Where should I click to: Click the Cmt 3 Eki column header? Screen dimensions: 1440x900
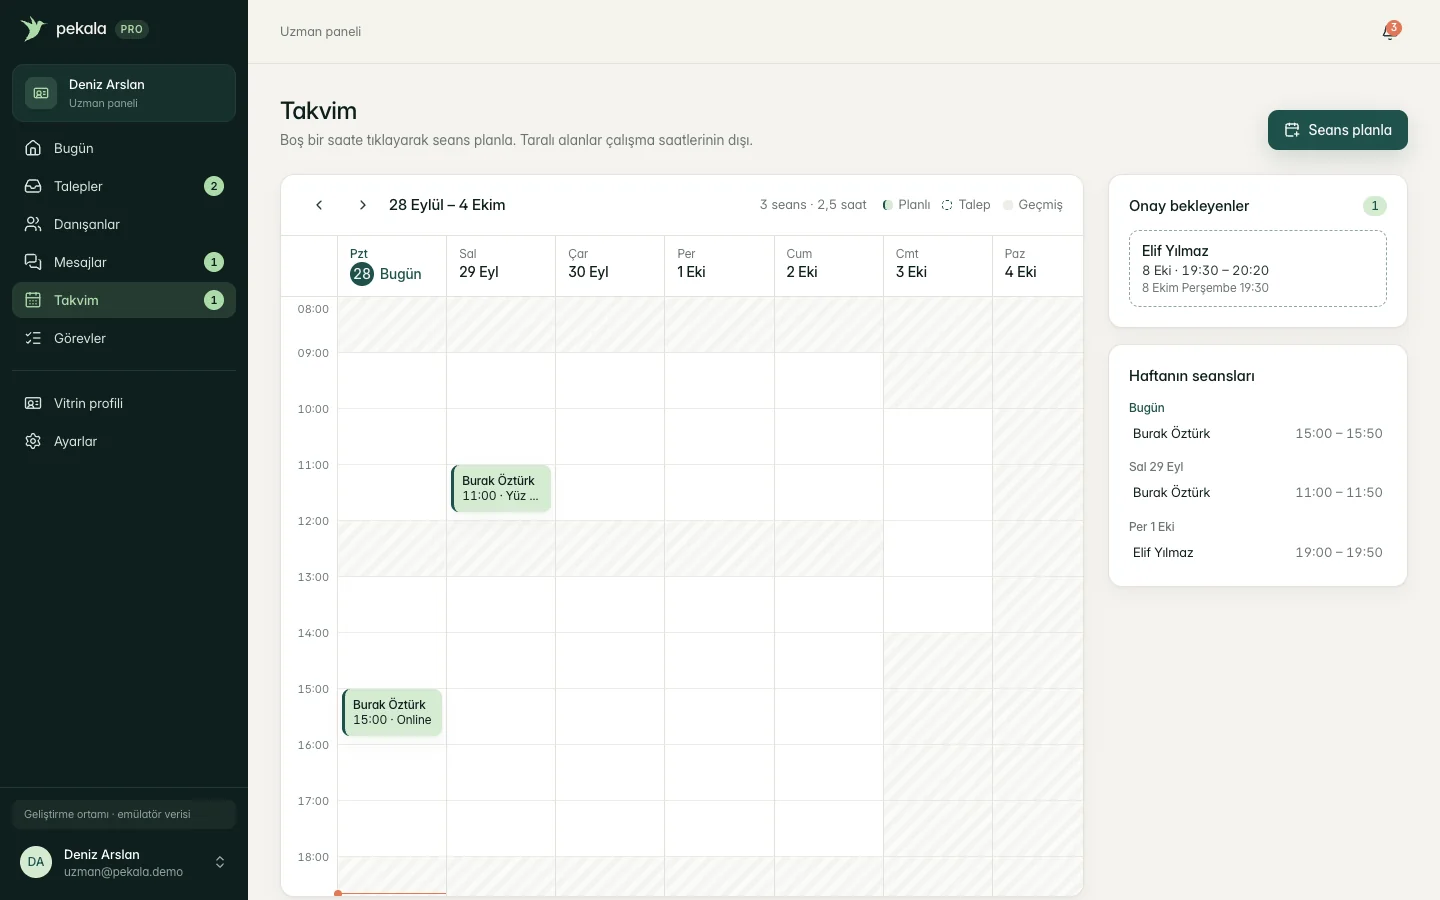click(938, 266)
